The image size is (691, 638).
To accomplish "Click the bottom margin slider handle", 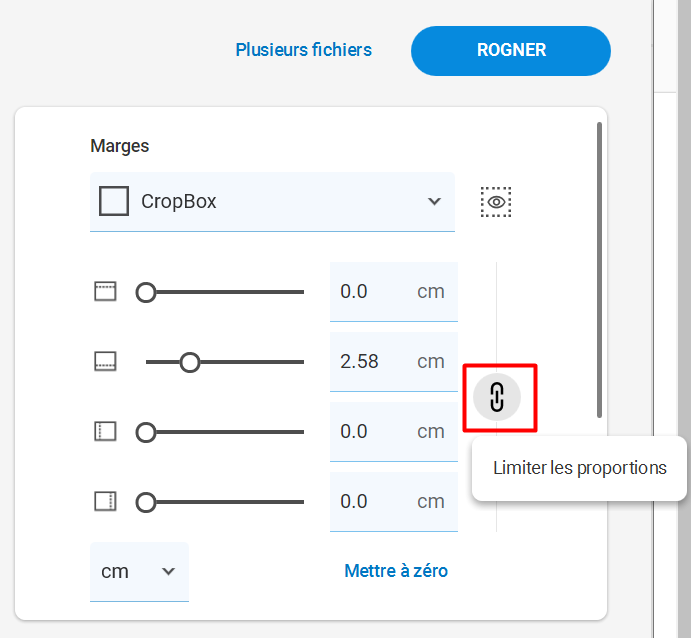I will coord(190,362).
